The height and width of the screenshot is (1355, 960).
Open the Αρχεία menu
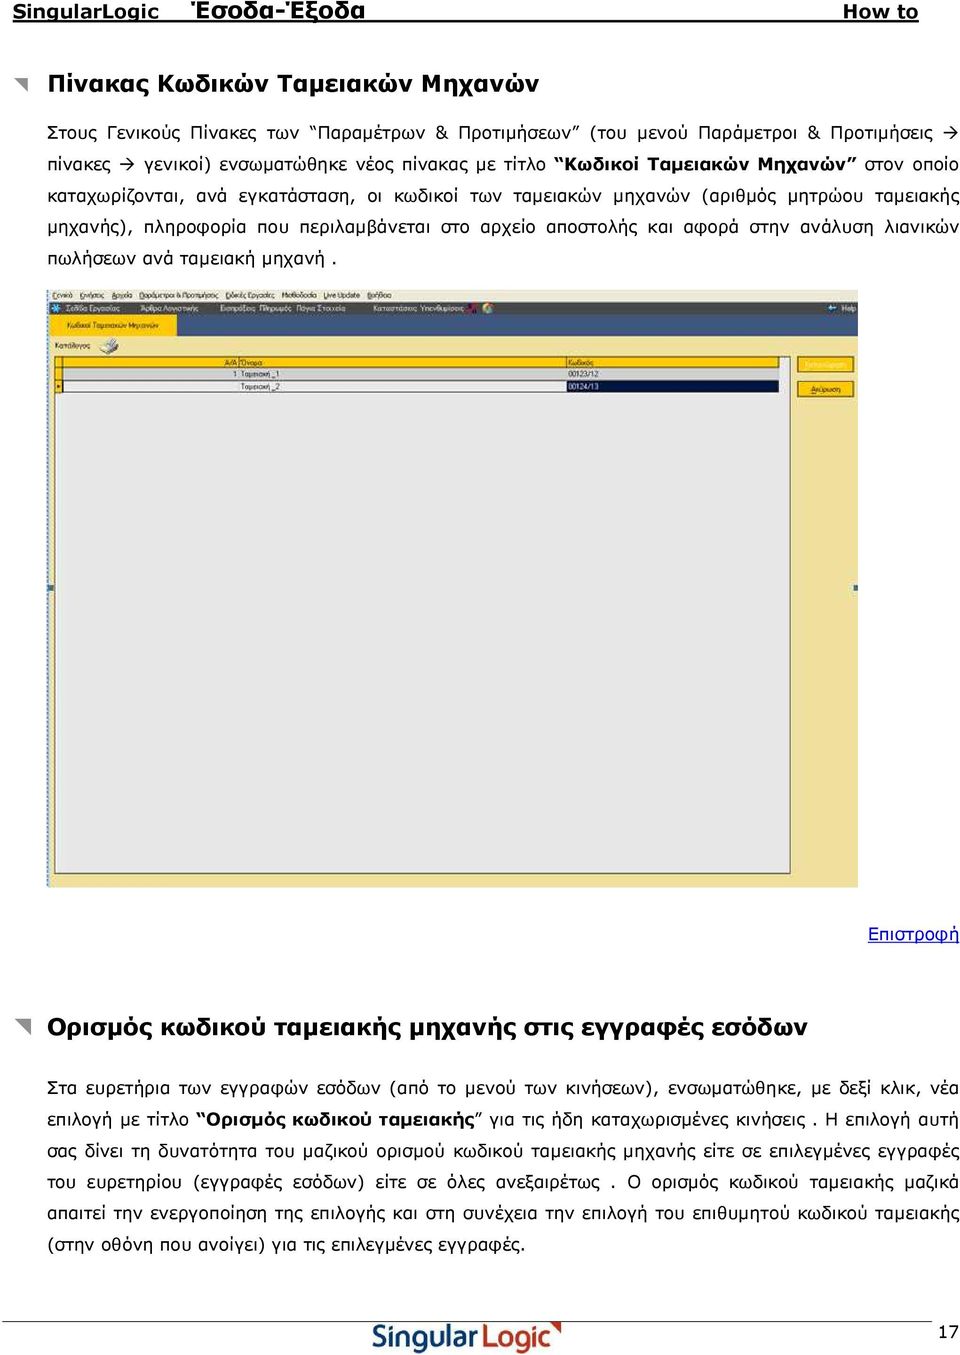pos(122,295)
